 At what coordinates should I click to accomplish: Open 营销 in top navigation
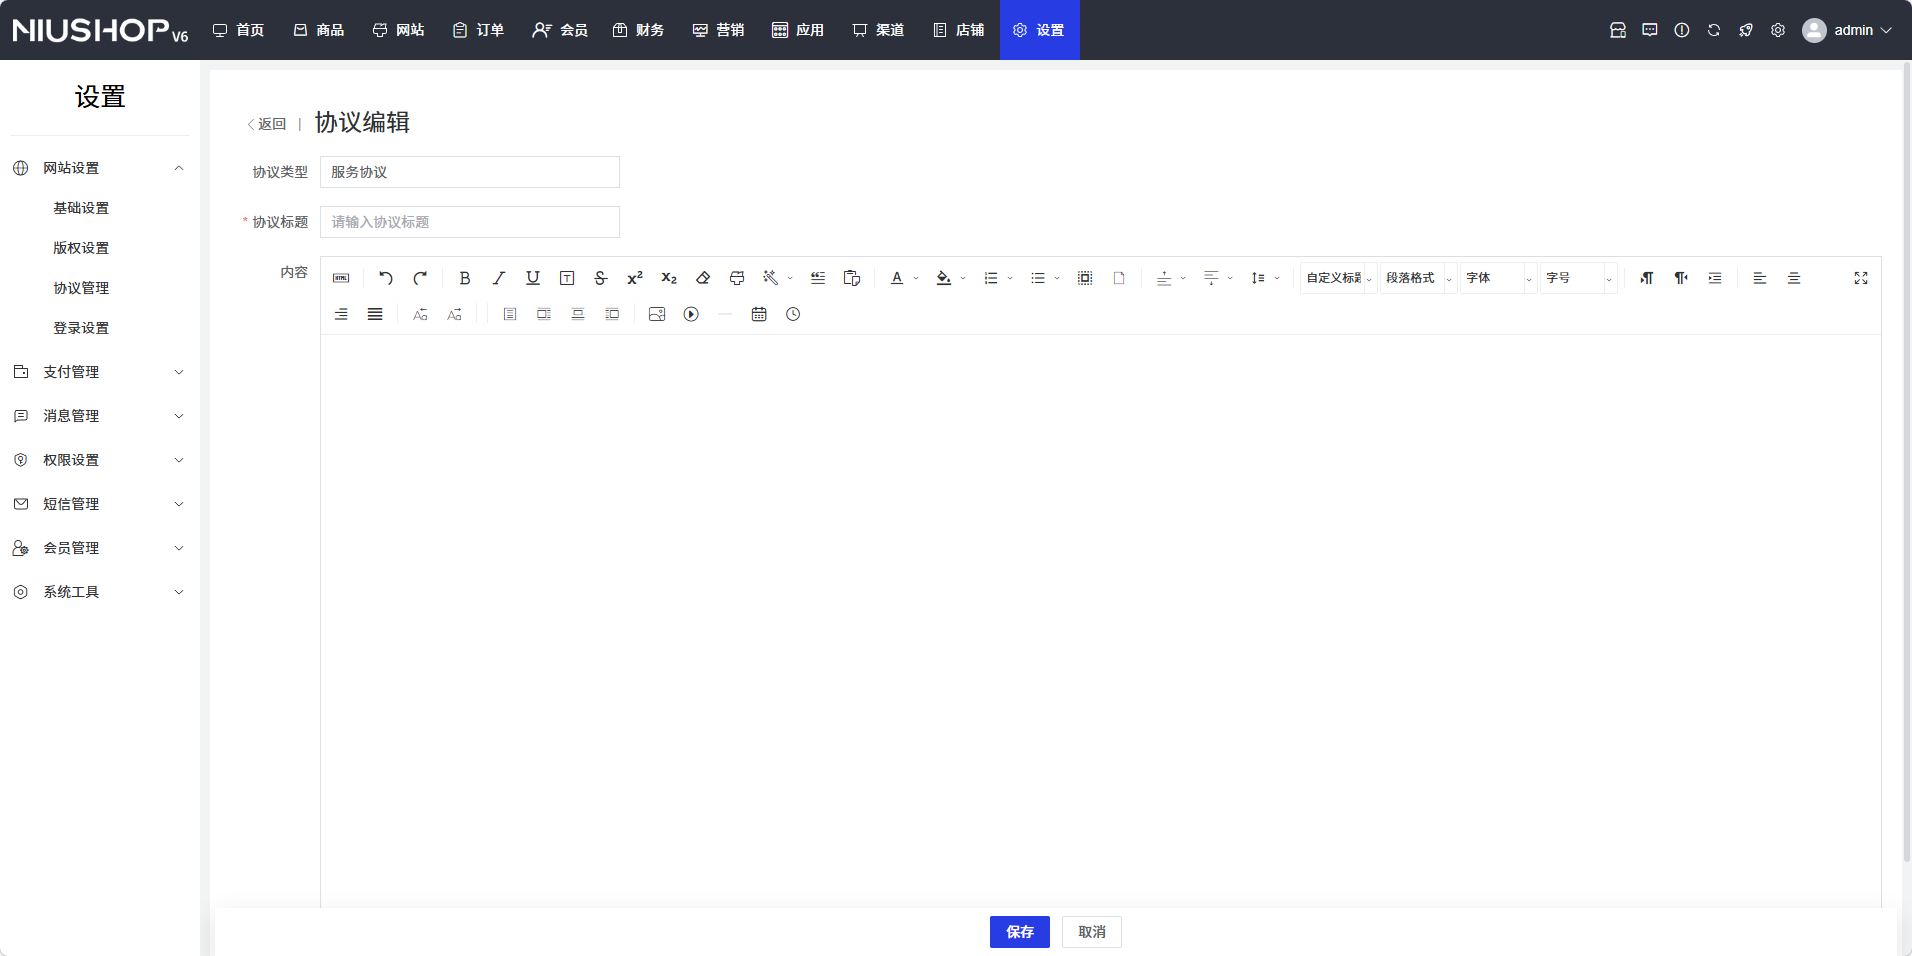719,30
